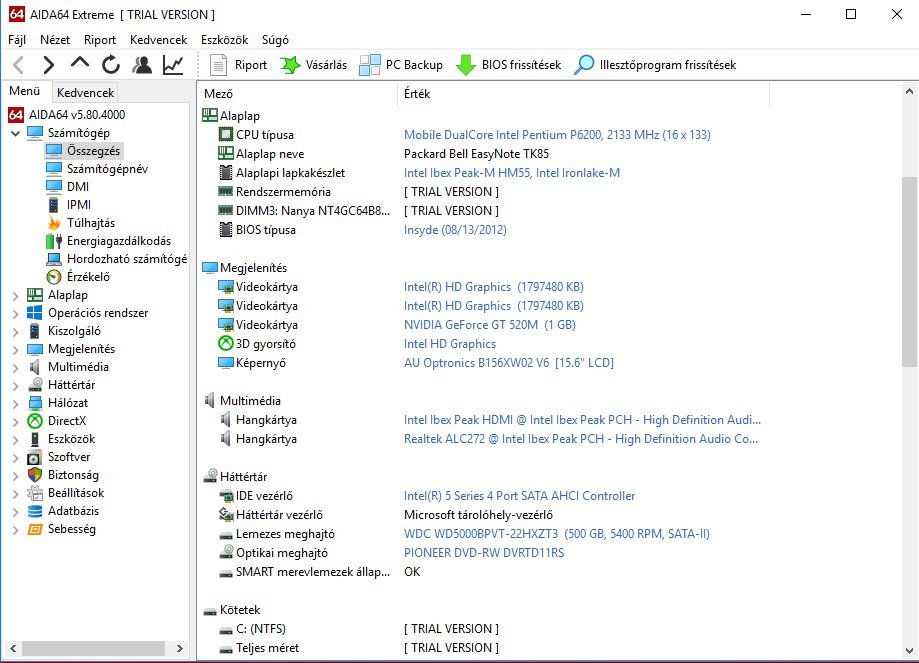Image resolution: width=919 pixels, height=663 pixels.
Task: Switch to the Kedvencek tab in the sidebar
Action: 86,93
